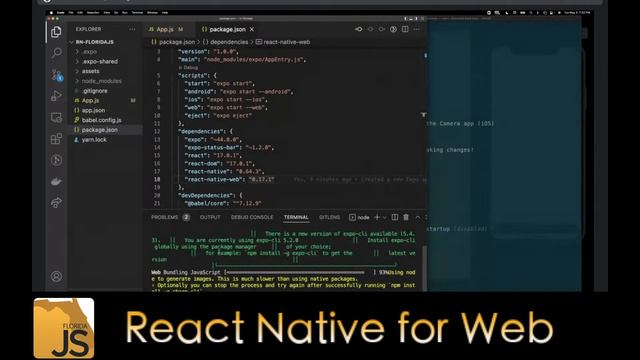Click the GitLens compare changes icon in the editor toolbar

tap(358, 29)
